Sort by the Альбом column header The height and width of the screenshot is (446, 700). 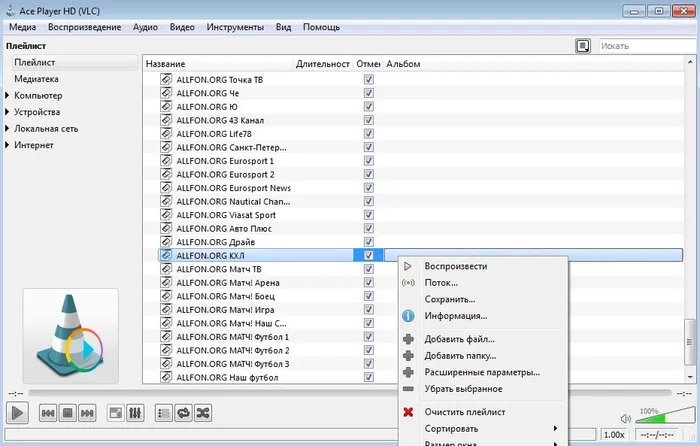tap(532, 64)
